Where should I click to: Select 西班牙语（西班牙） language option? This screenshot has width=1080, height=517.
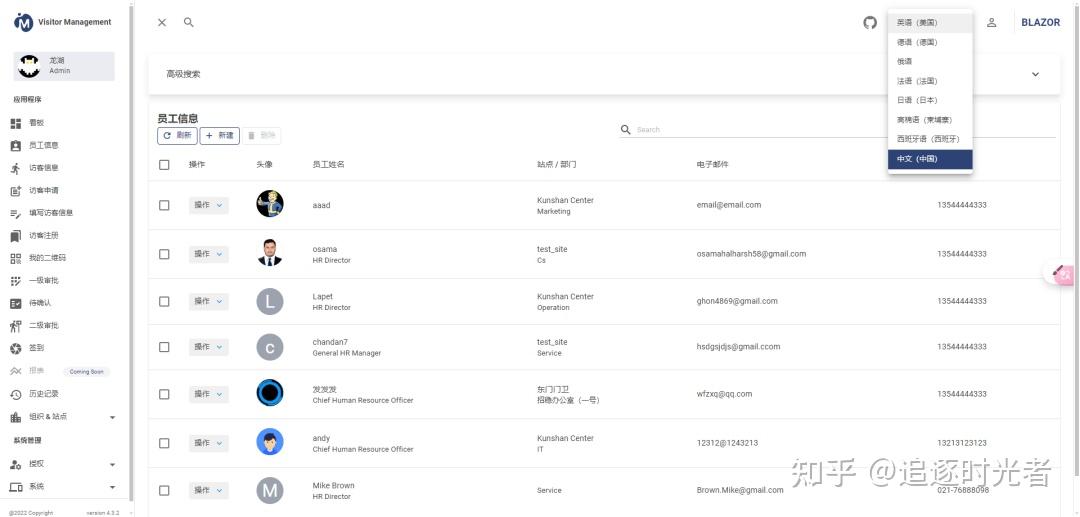click(930, 139)
